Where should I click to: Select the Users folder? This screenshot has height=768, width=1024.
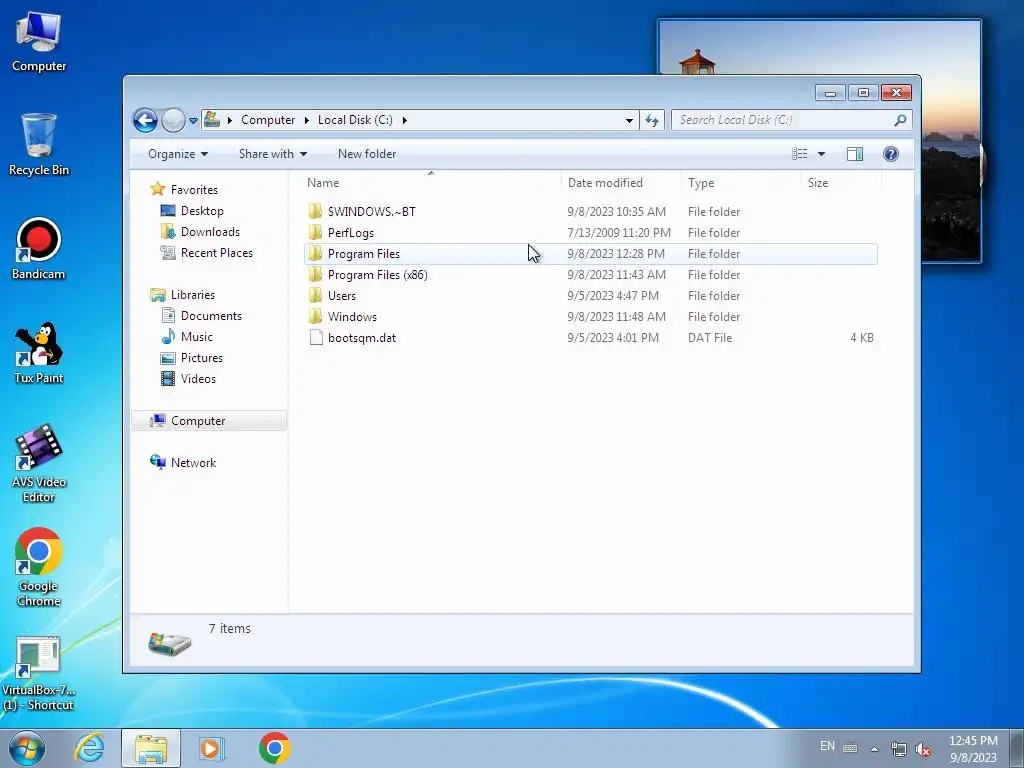[x=590, y=296]
